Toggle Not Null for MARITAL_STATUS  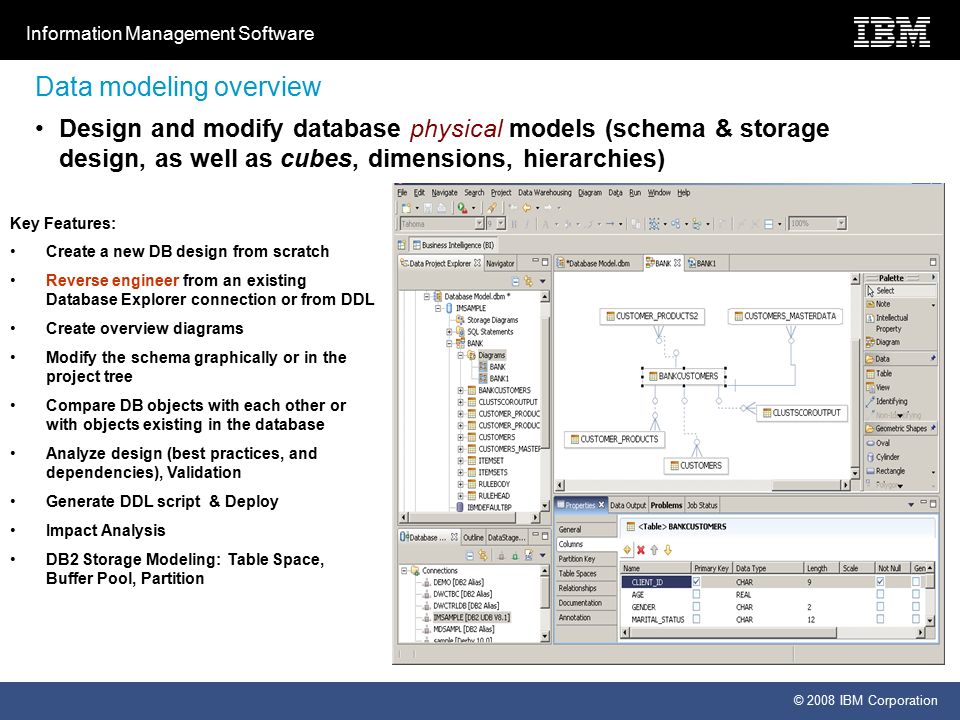880,619
